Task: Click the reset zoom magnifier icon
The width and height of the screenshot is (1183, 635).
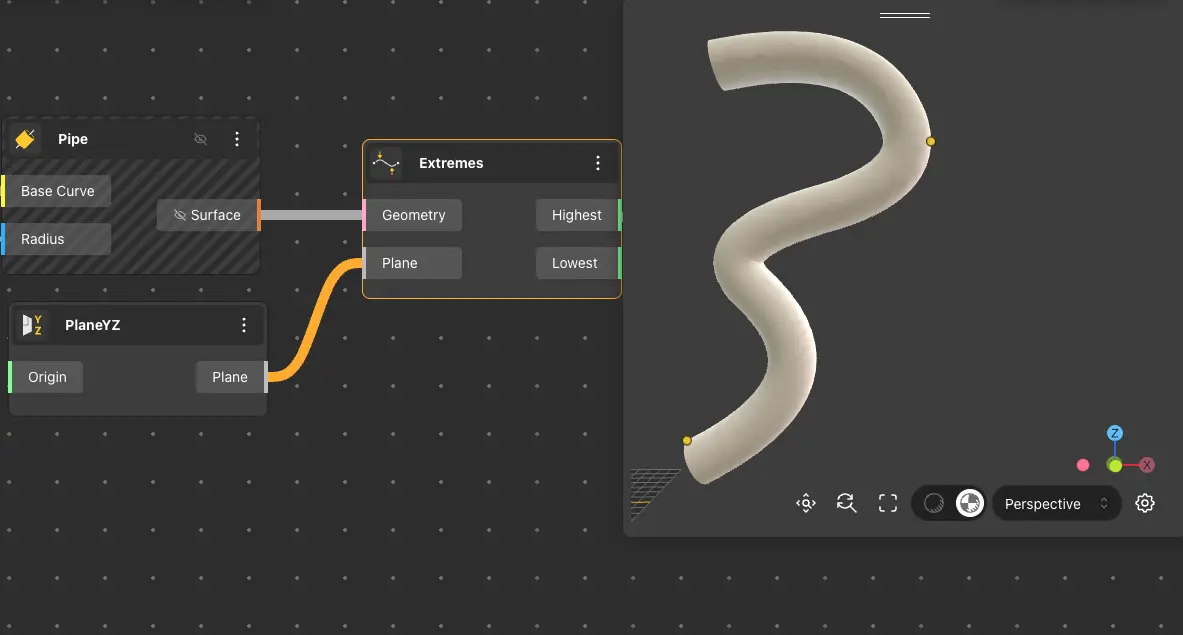Action: [x=847, y=503]
